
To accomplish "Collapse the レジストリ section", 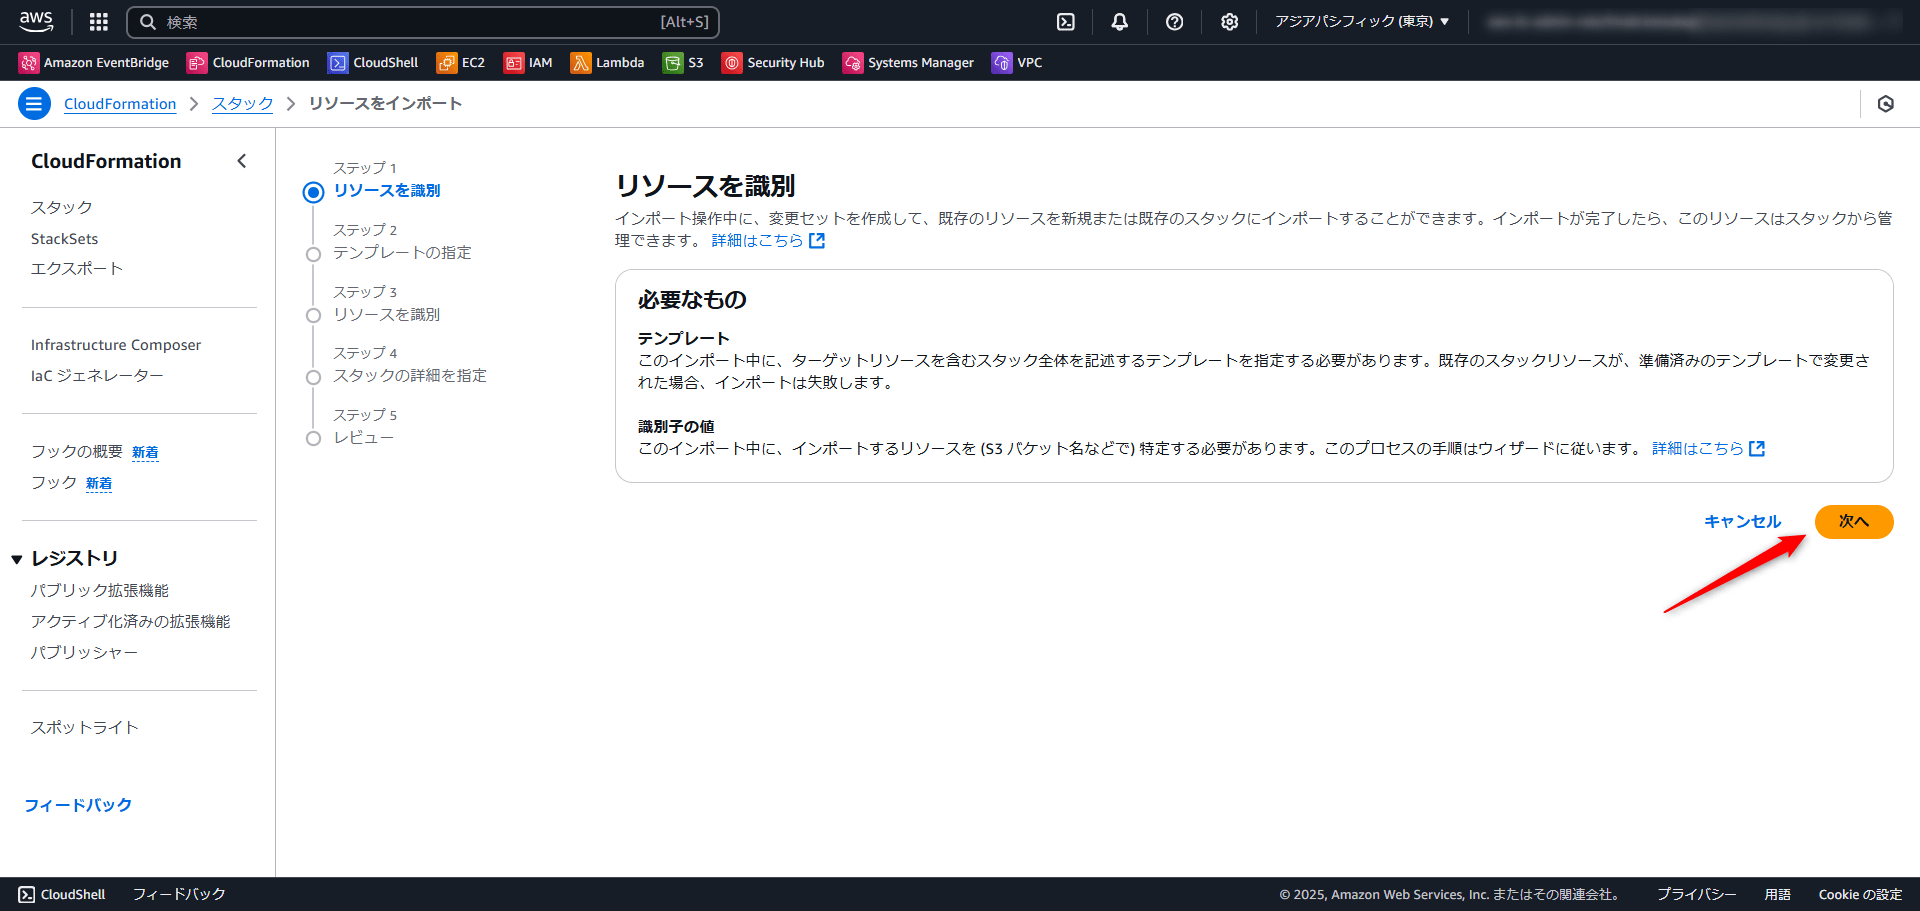I will click(17, 559).
